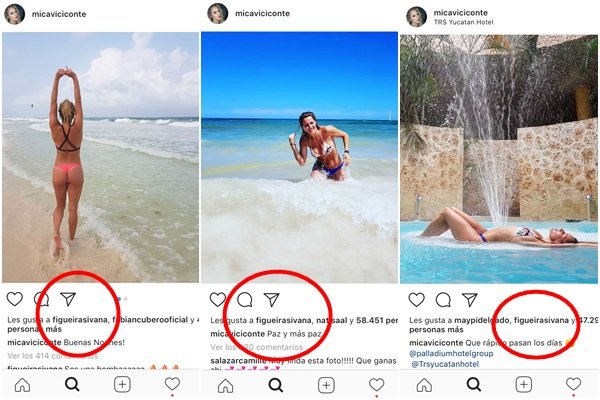Tap the new post plus icon in middle screen
600x400 pixels.
pos(326,385)
